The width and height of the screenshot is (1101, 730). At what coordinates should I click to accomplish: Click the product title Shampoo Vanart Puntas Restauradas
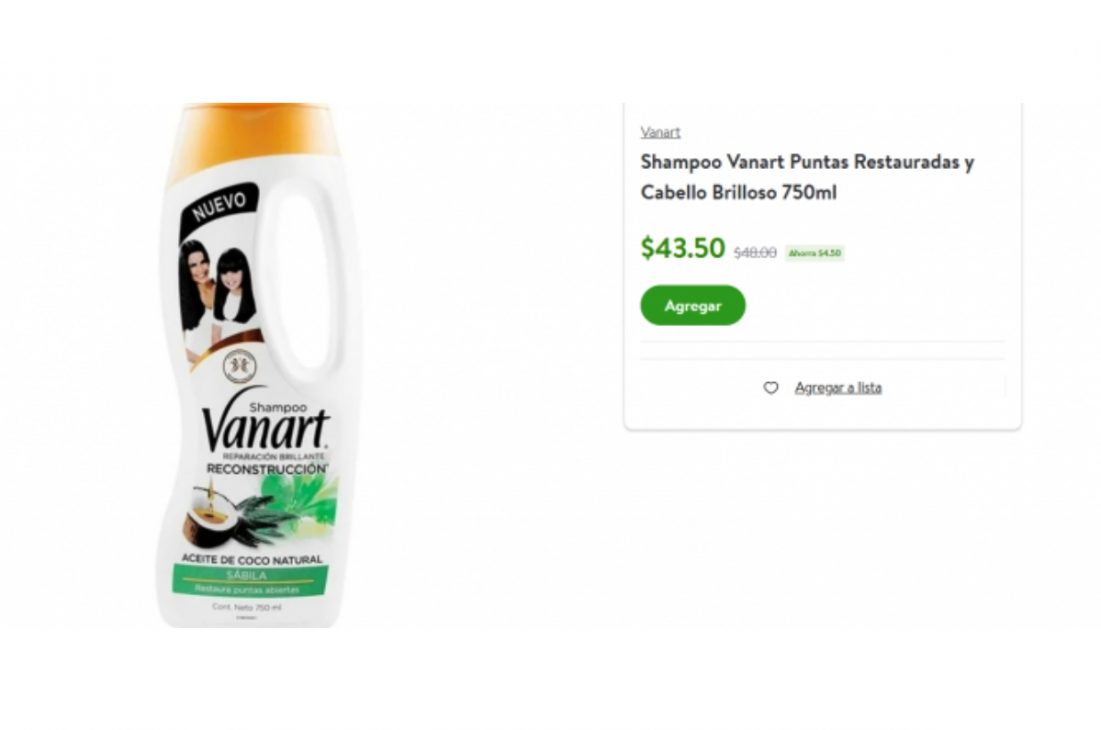pos(807,177)
